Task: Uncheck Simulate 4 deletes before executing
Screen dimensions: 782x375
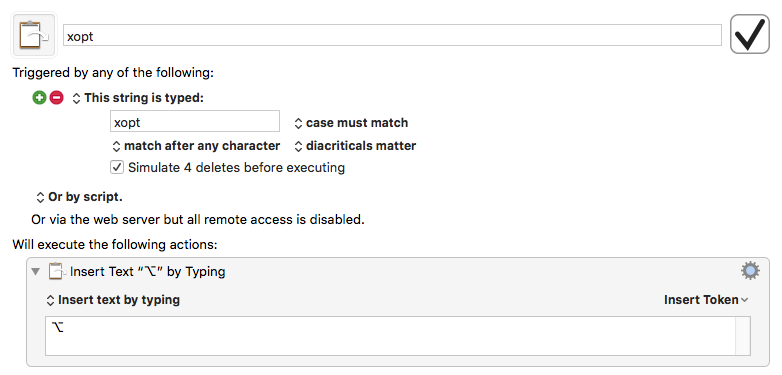Action: [x=117, y=167]
